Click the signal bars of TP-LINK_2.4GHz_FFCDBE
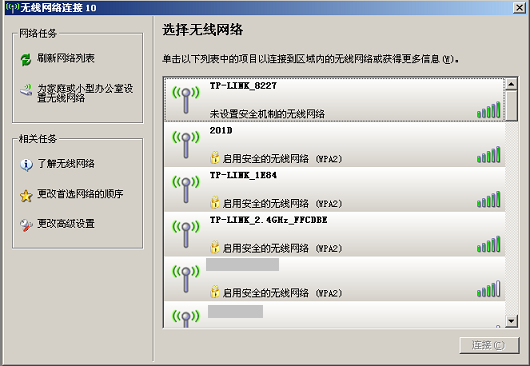530x366 pixels. pyautogui.click(x=488, y=244)
